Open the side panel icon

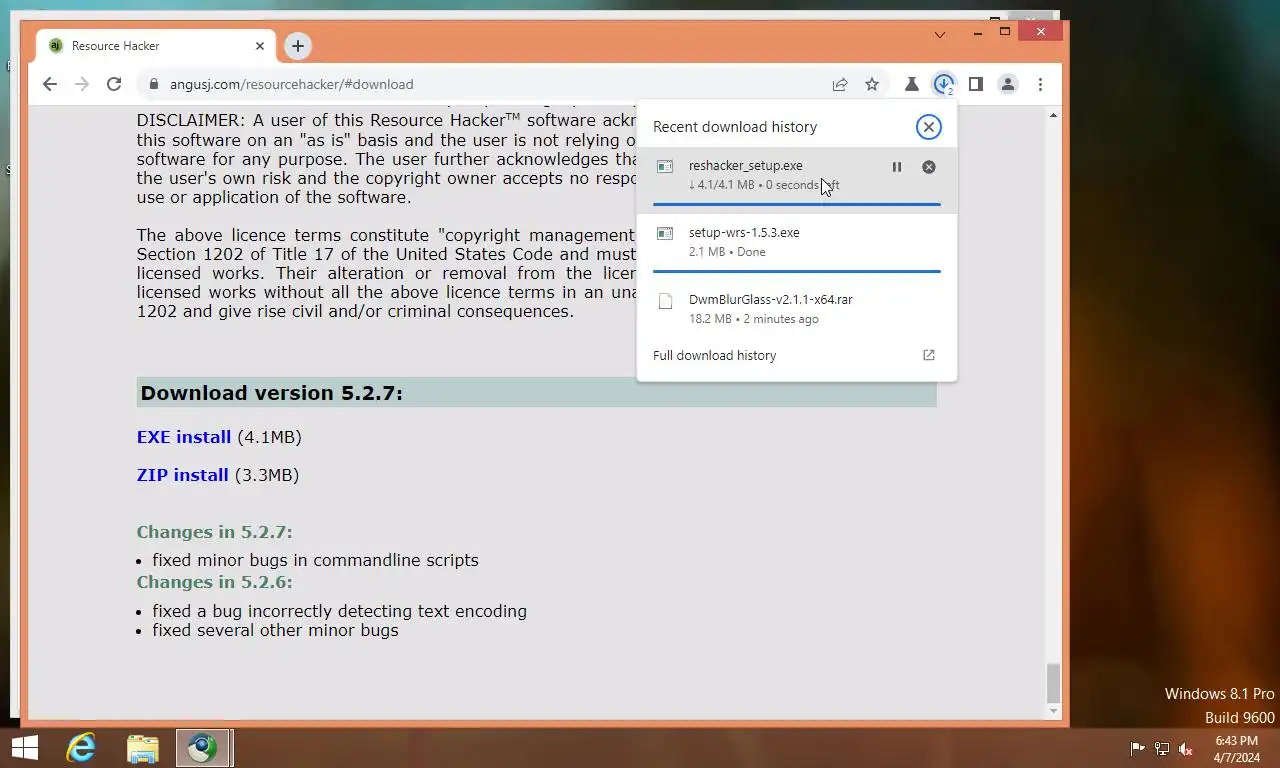click(975, 84)
